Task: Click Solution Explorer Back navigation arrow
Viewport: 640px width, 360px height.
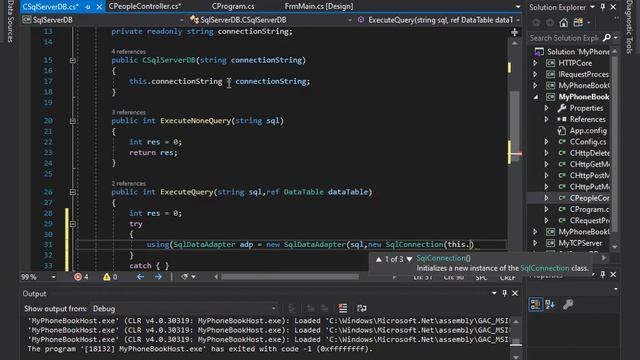Action: (x=536, y=23)
